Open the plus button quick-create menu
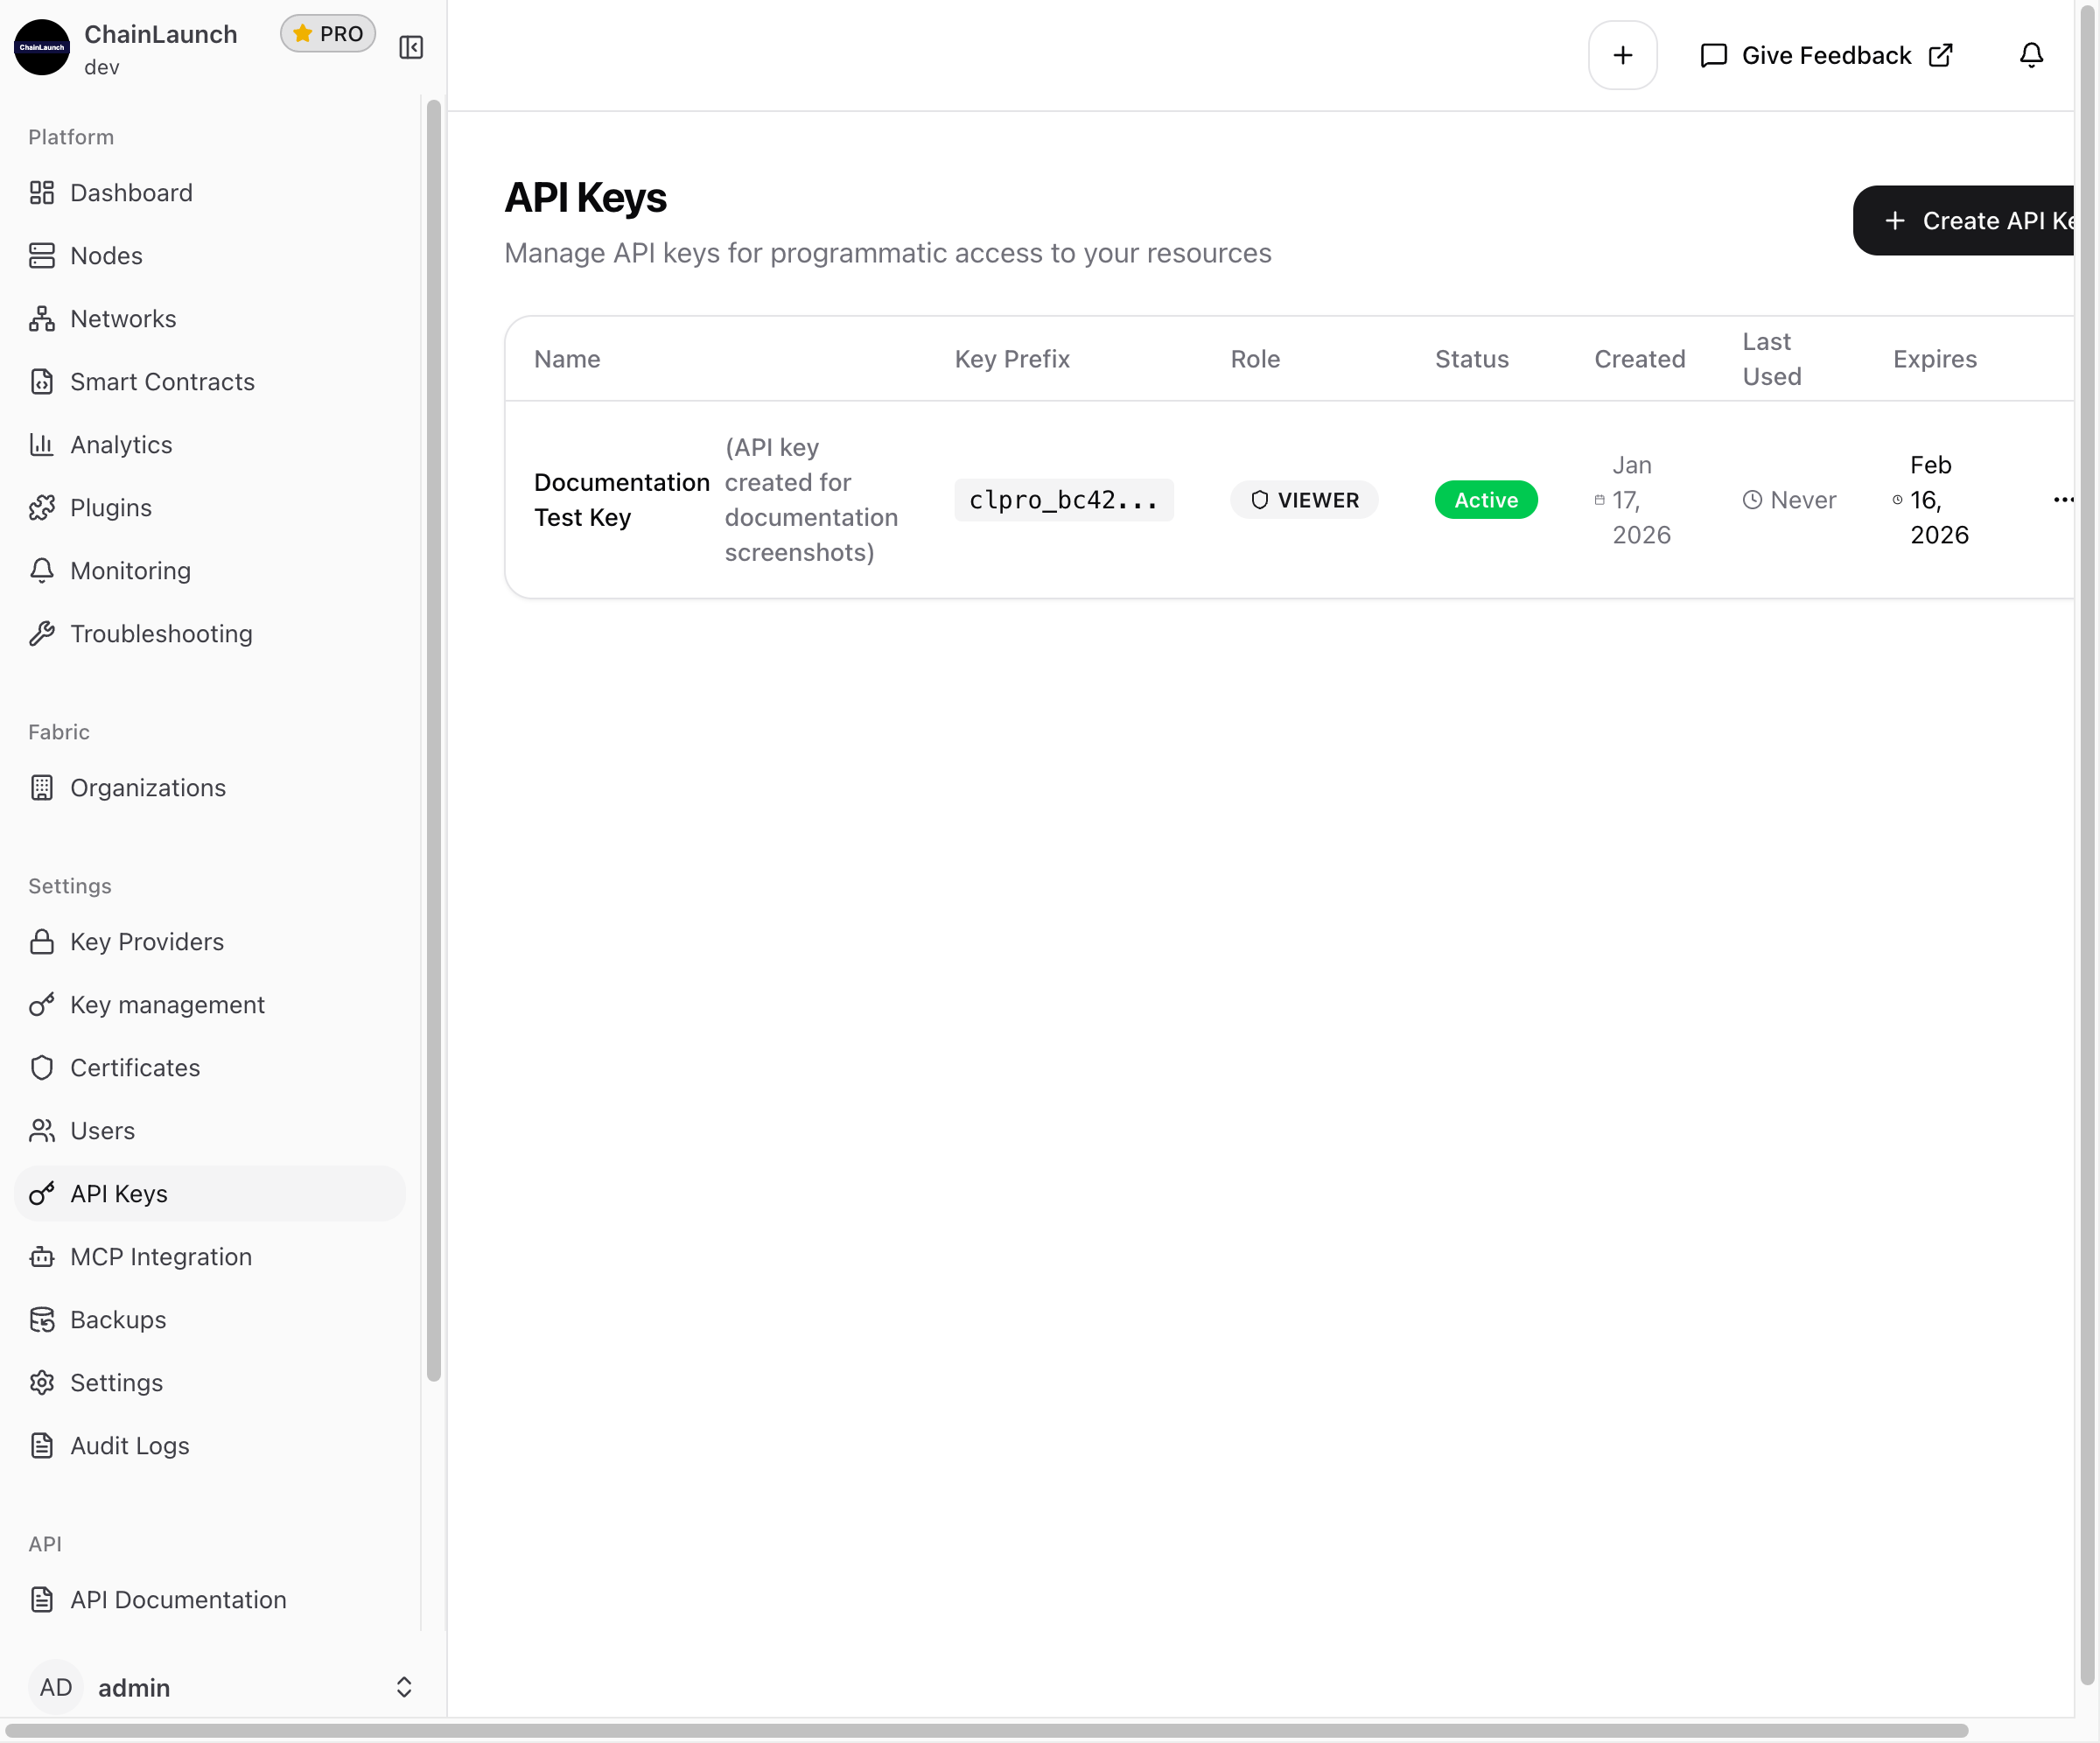This screenshot has width=2100, height=1743. point(1622,55)
